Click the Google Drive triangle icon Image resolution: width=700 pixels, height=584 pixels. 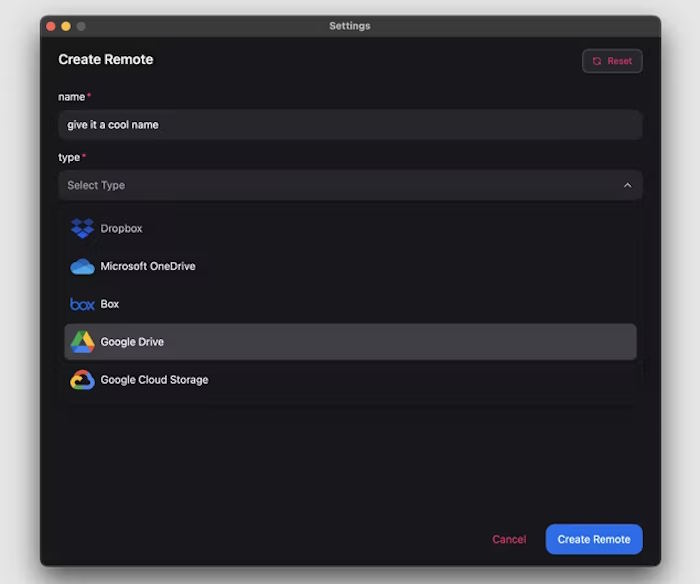pos(82,342)
